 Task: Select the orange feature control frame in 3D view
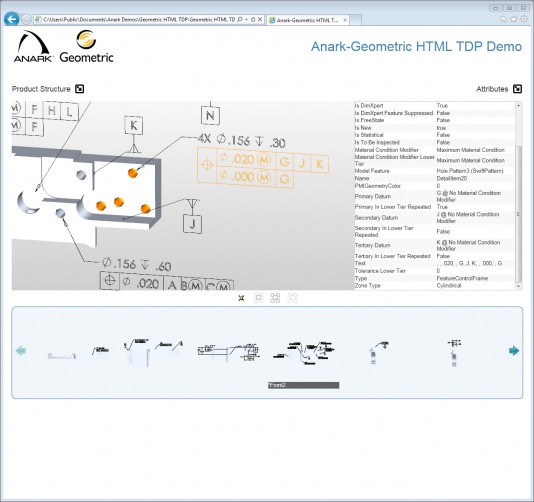pos(263,168)
